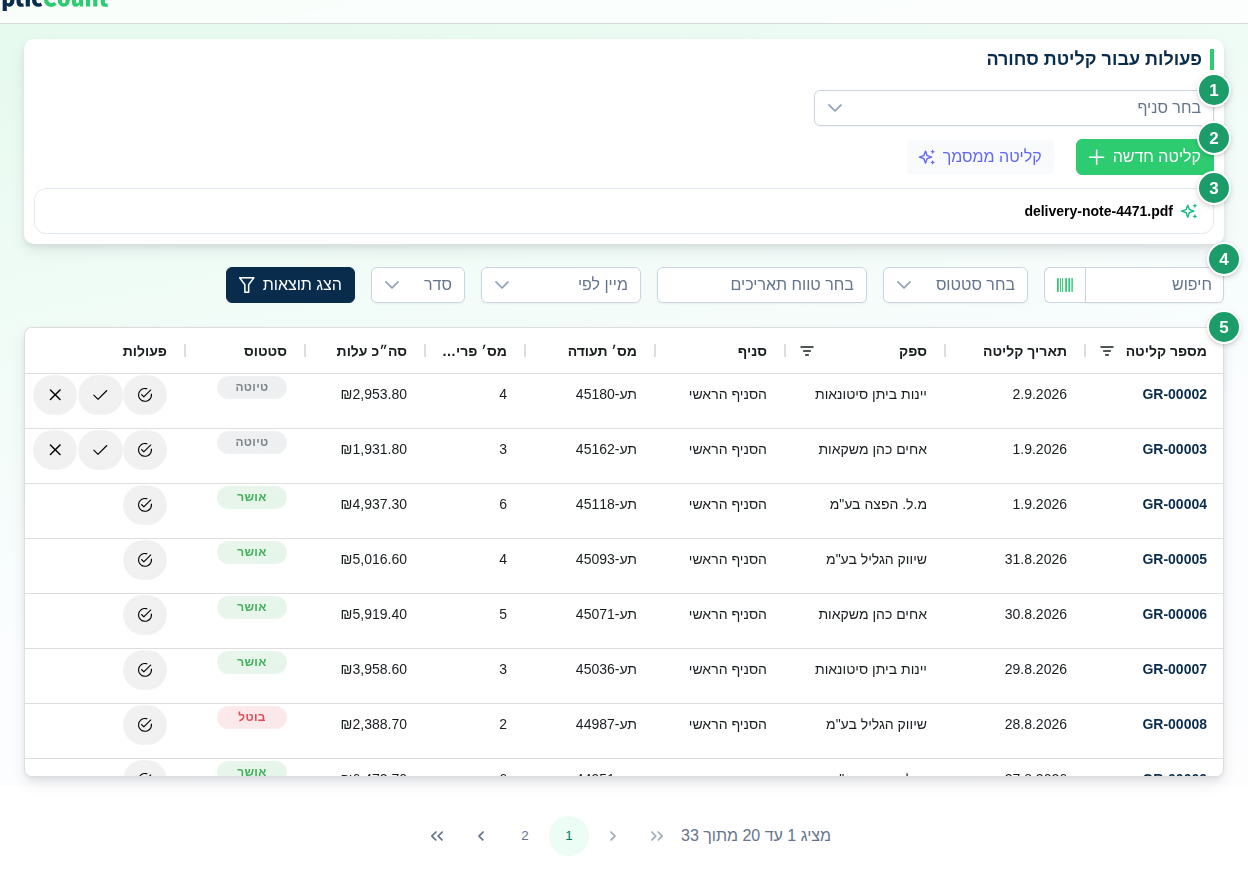
Task: Jump to the last page with the dark double arrow
Action: 437,836
